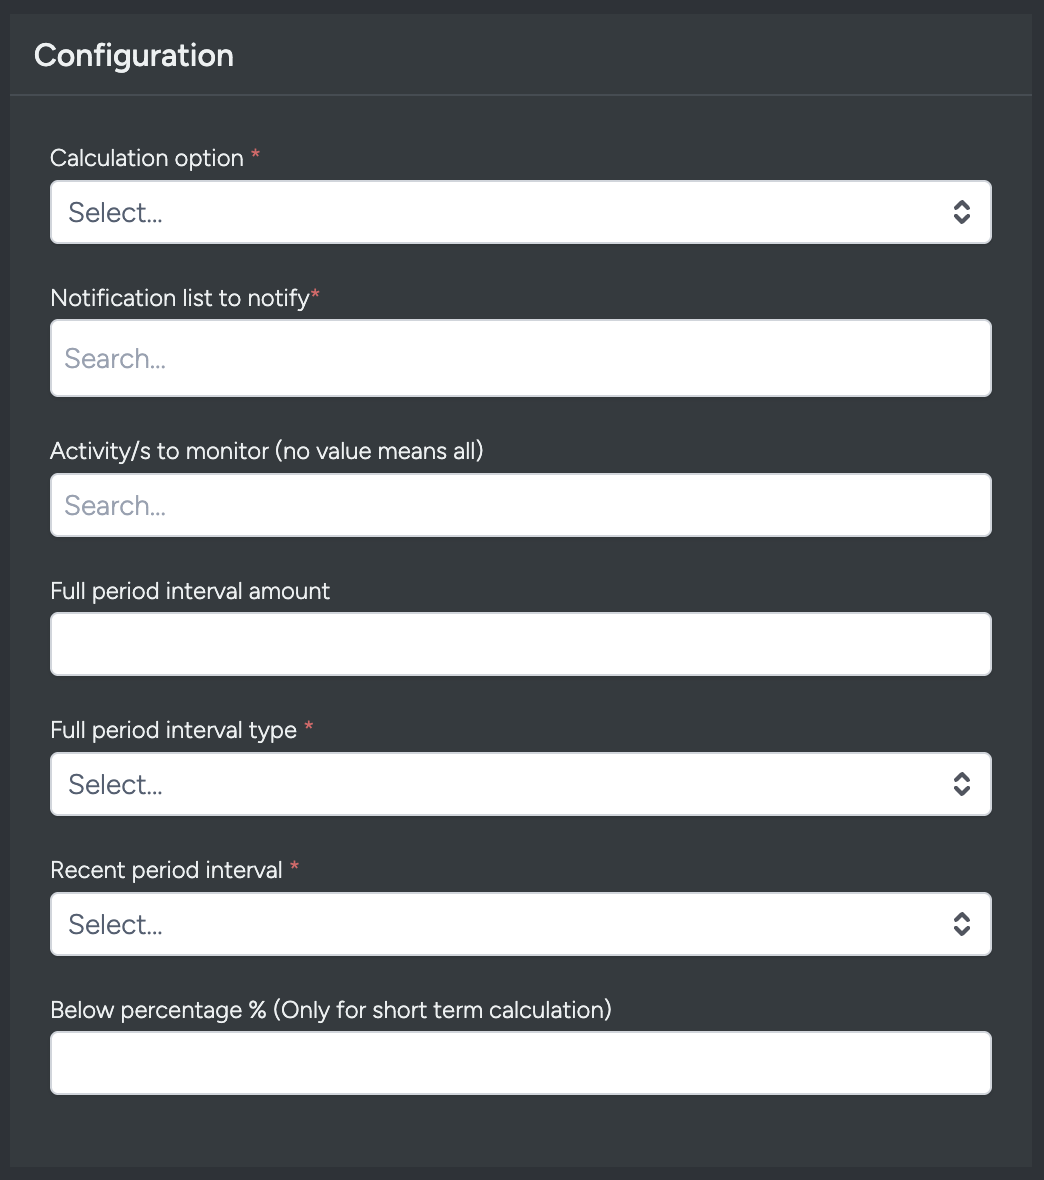Expand the Full period interval type dropdown
The image size is (1044, 1180).
click(x=500, y=784)
